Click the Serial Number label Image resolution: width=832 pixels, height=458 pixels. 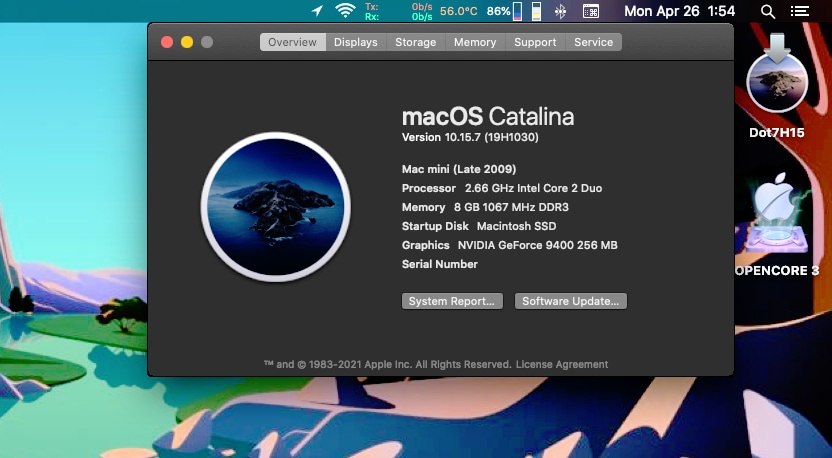tap(440, 264)
